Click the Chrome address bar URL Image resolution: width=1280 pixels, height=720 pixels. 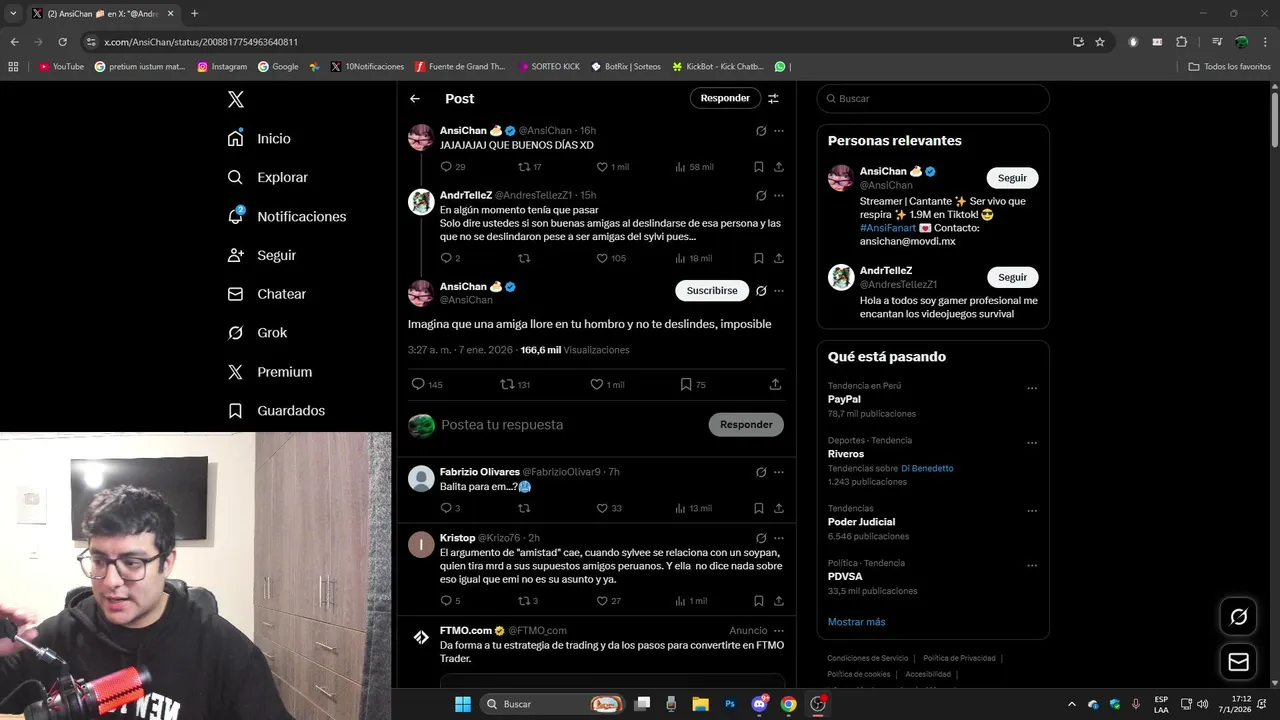(201, 42)
